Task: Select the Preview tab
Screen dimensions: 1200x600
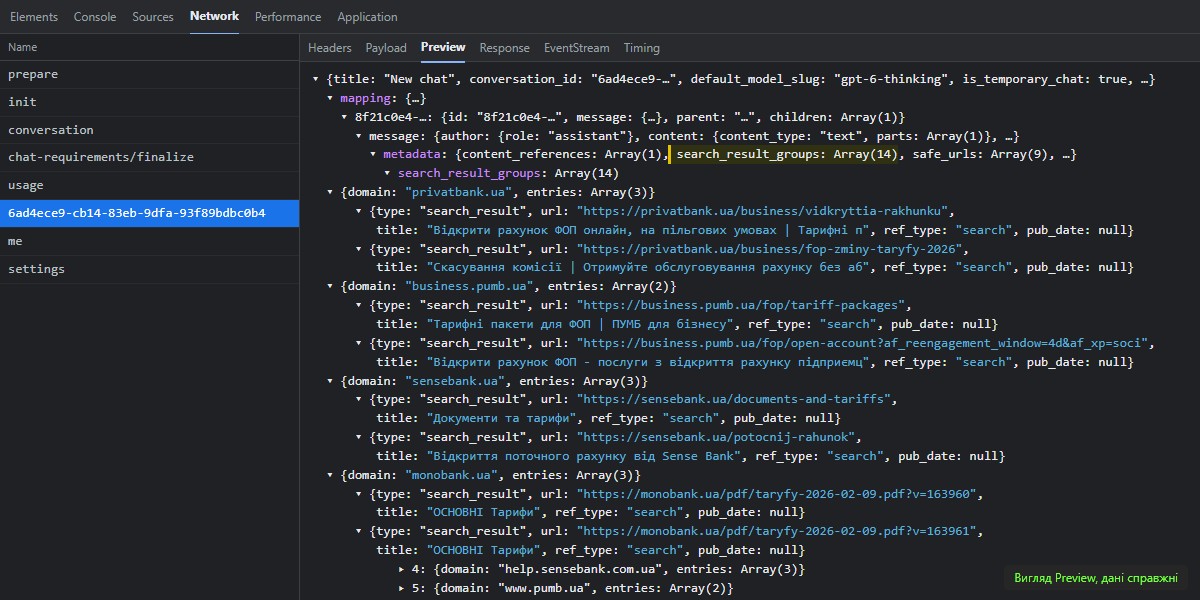Action: (x=443, y=48)
